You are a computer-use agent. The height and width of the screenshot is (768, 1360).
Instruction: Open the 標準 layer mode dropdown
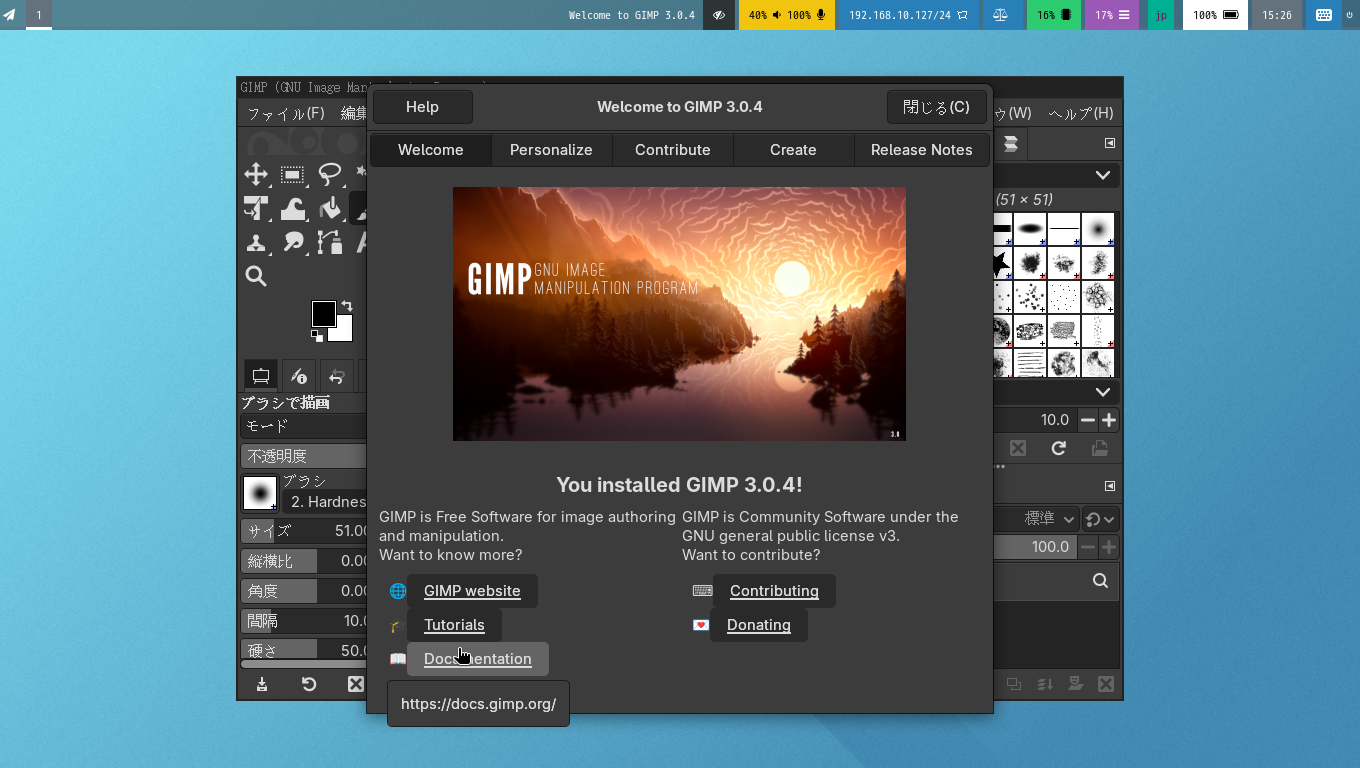[x=1037, y=519]
